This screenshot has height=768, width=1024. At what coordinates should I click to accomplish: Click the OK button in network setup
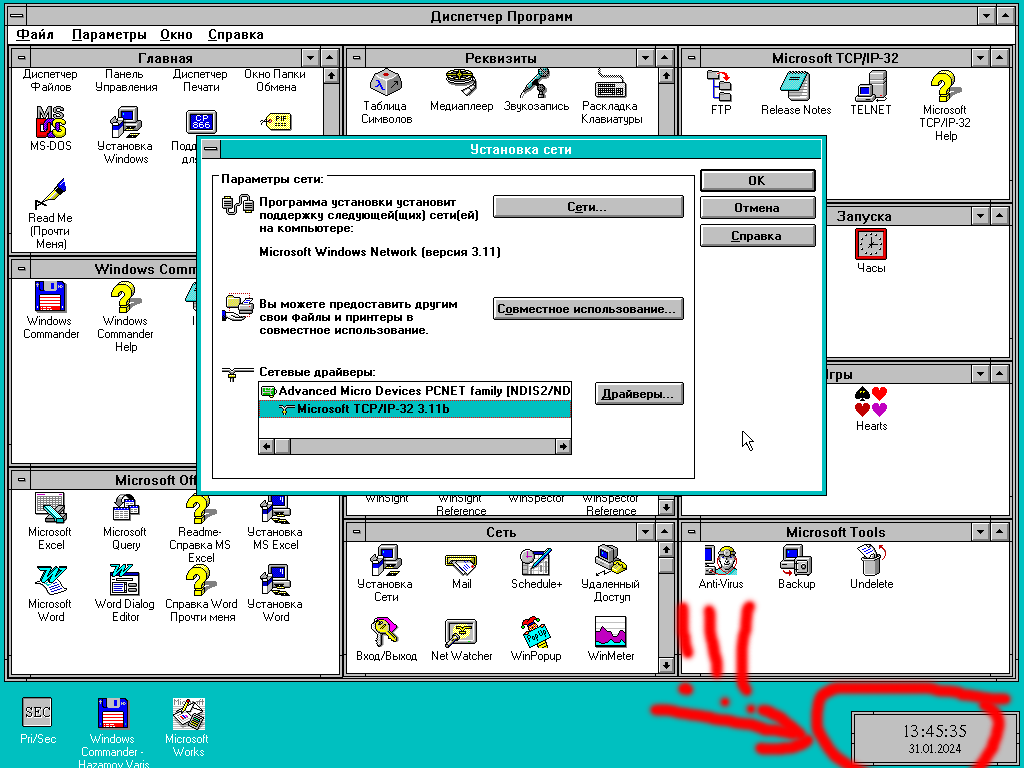pos(757,181)
